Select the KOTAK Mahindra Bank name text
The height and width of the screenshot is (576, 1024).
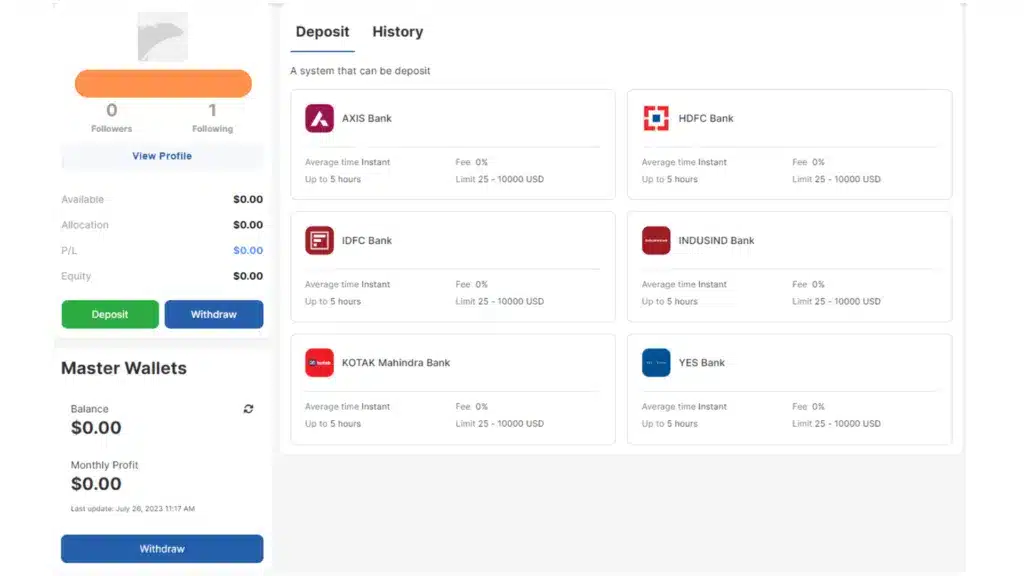396,362
